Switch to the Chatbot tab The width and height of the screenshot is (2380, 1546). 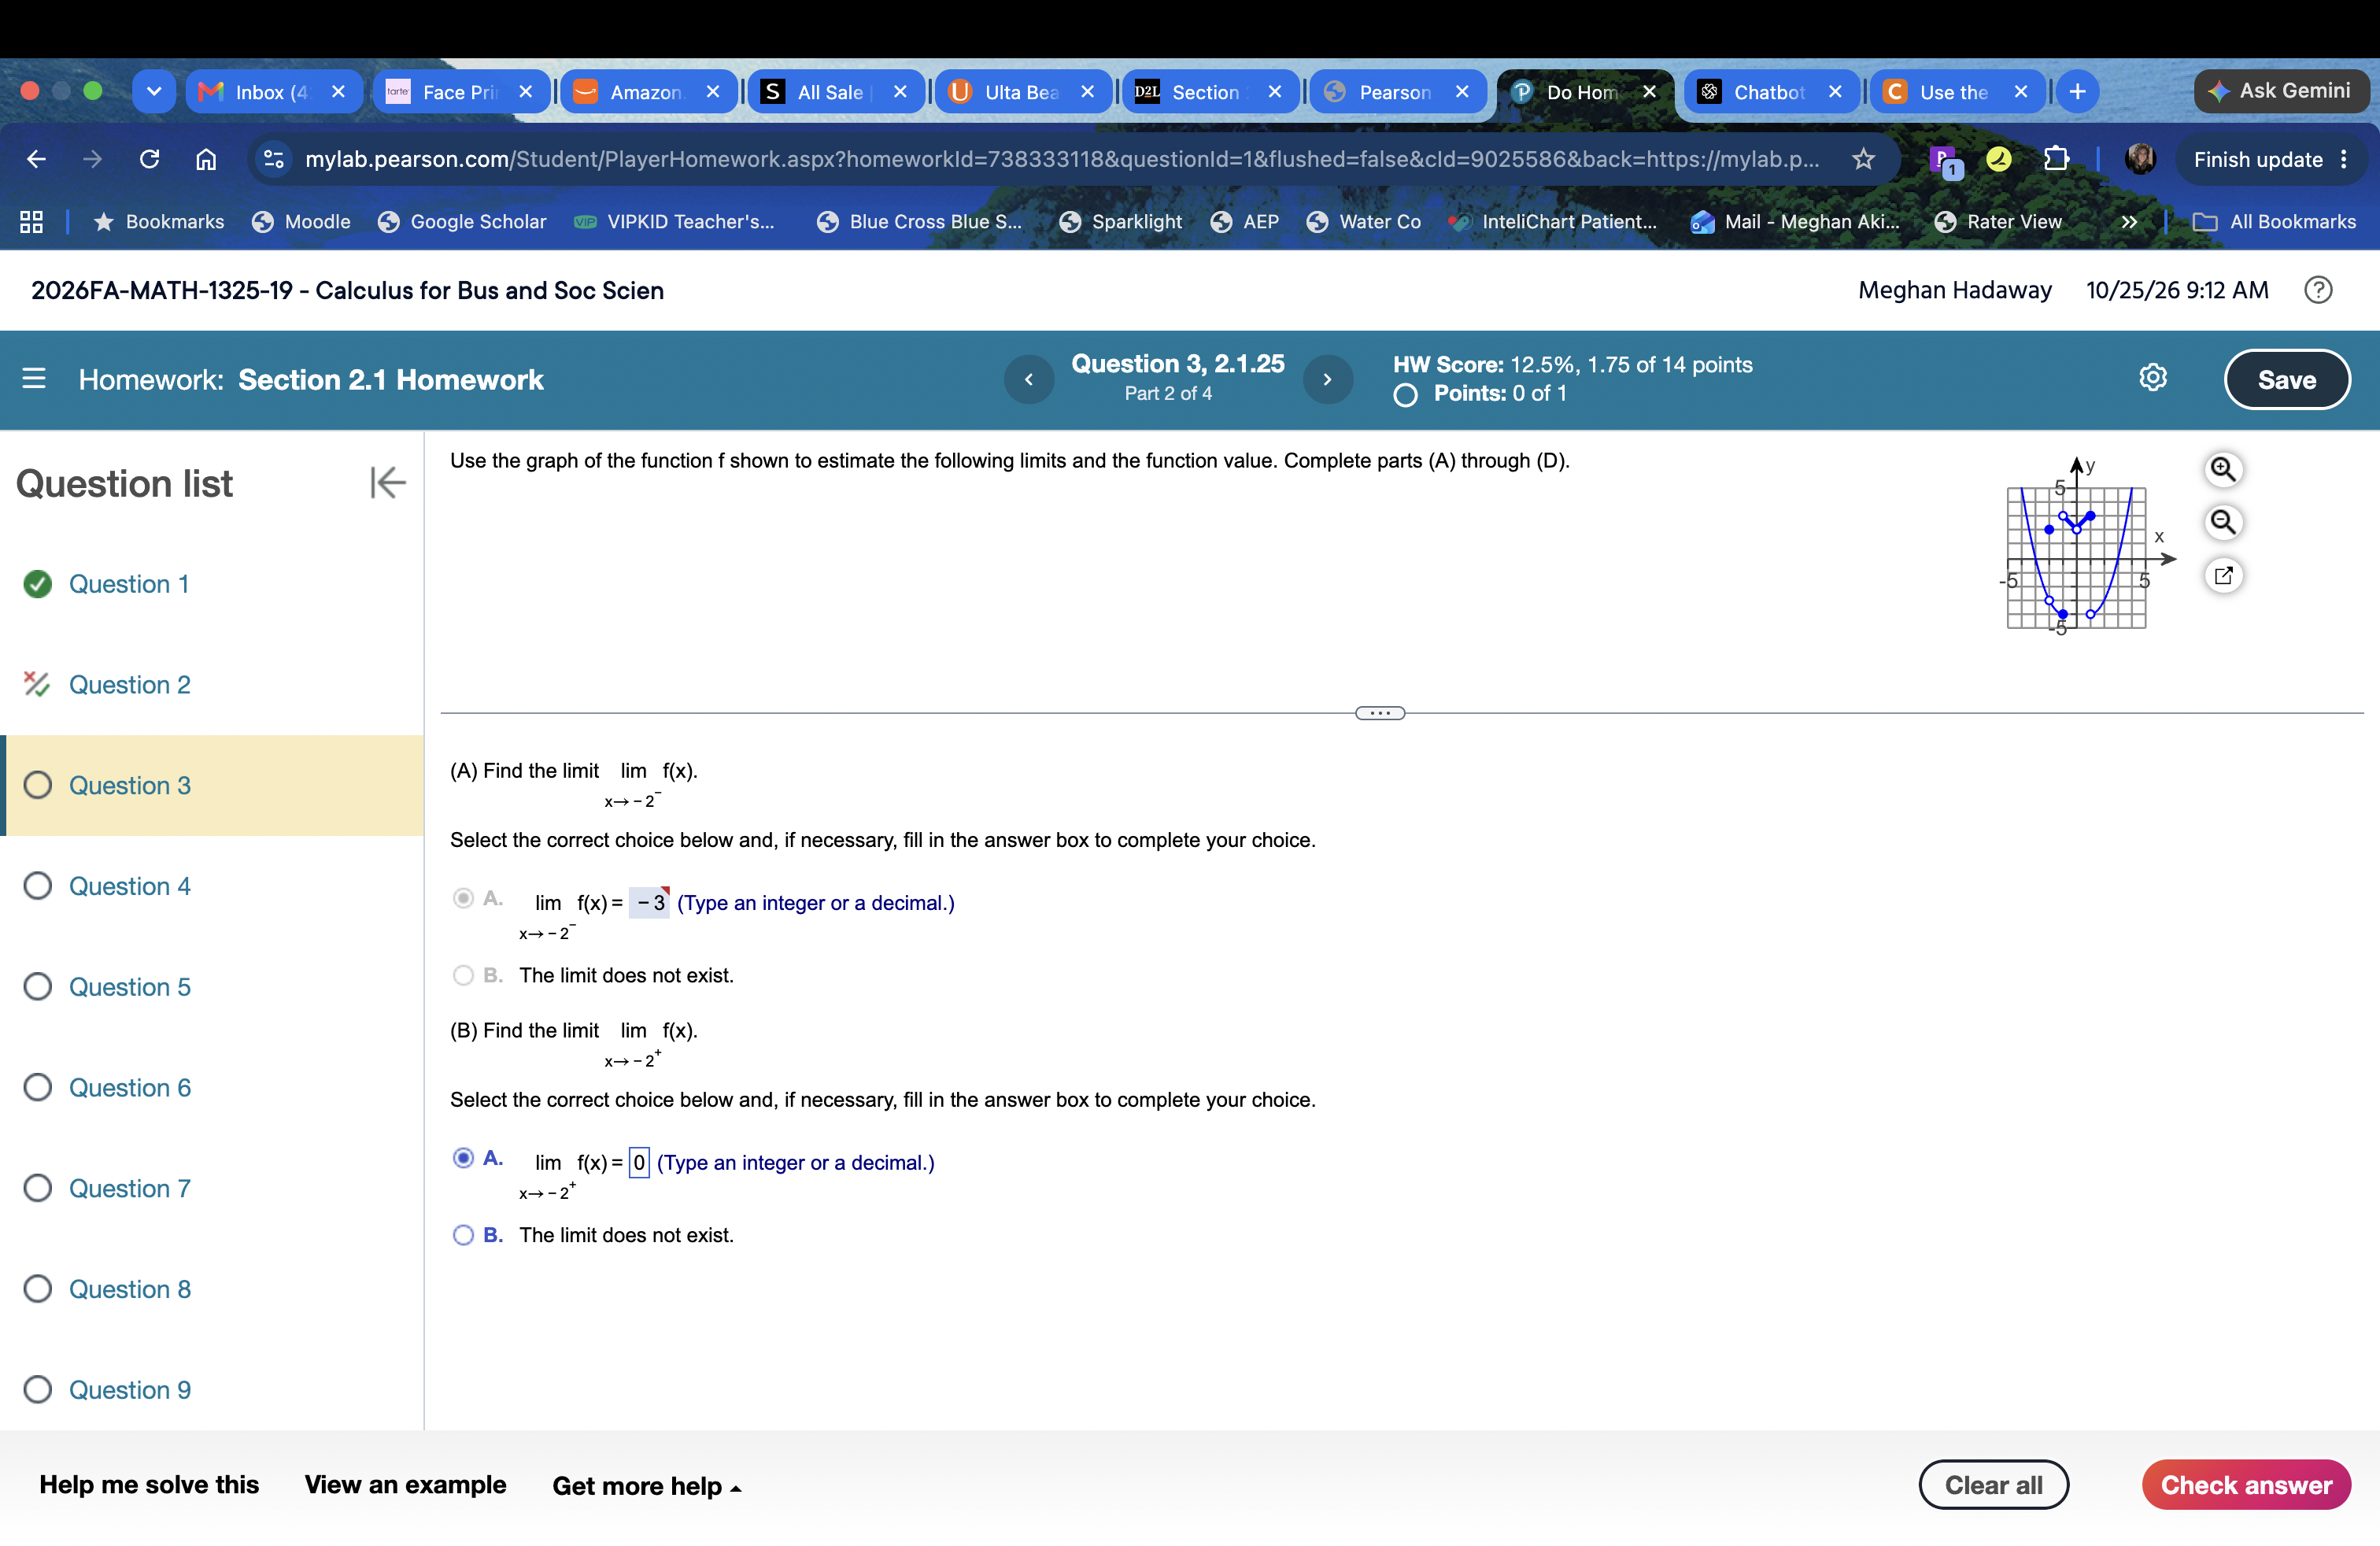tap(1770, 92)
